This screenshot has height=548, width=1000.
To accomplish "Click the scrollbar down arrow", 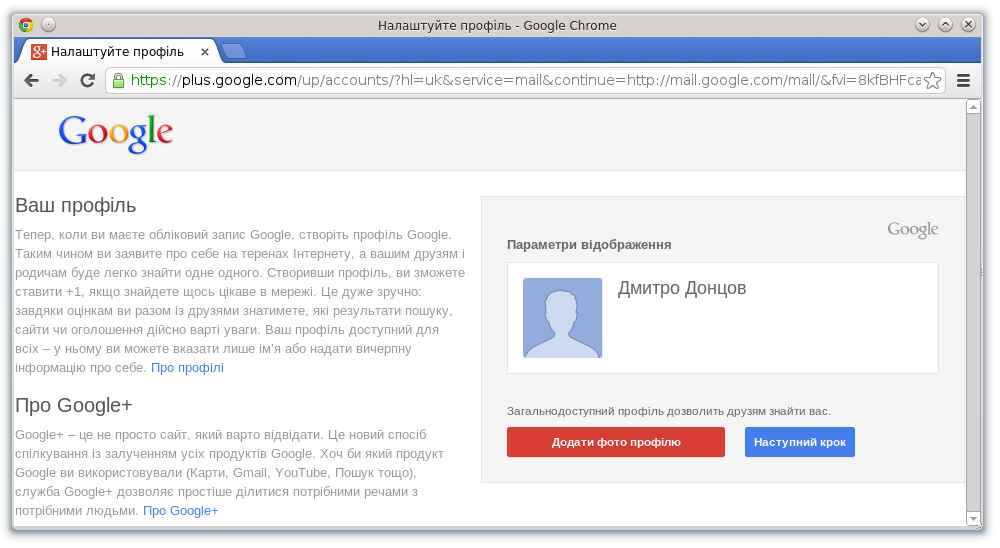I will (x=973, y=518).
